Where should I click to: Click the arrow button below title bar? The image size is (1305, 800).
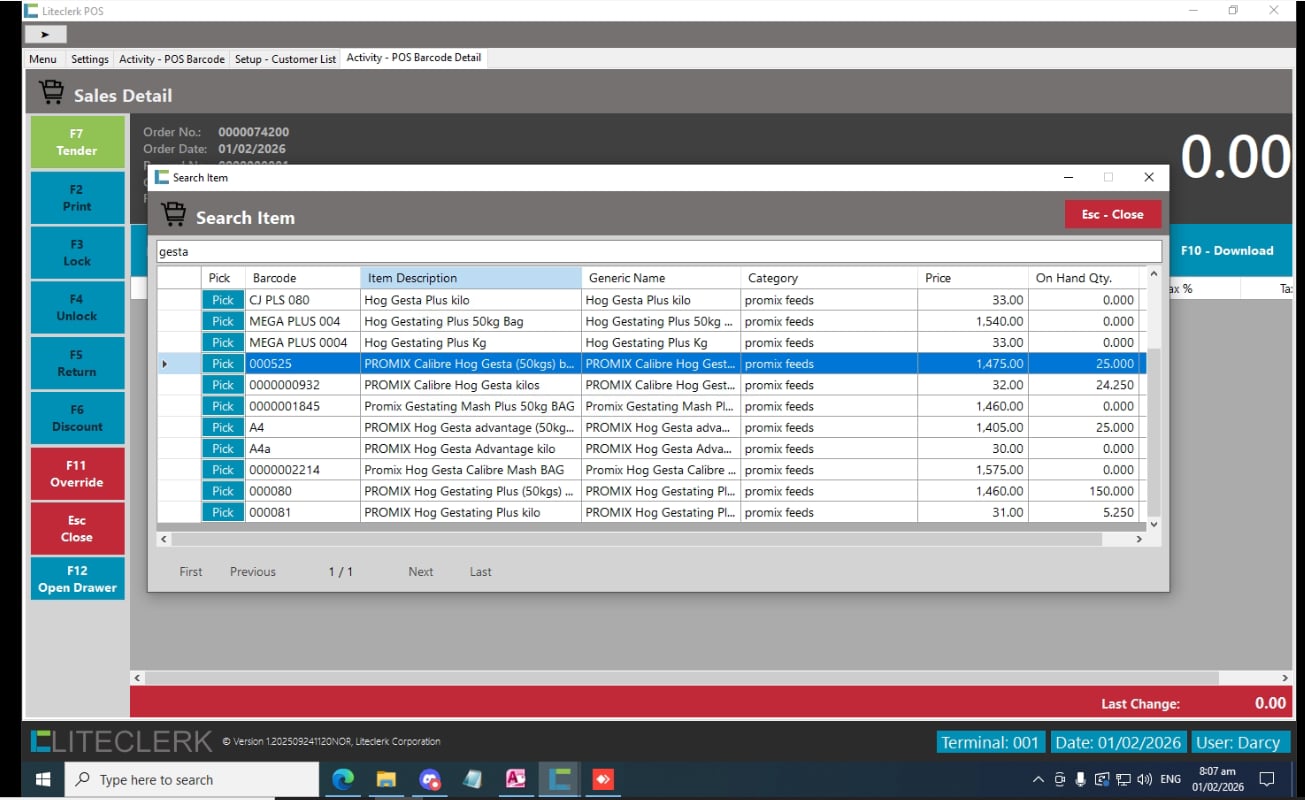pos(45,34)
